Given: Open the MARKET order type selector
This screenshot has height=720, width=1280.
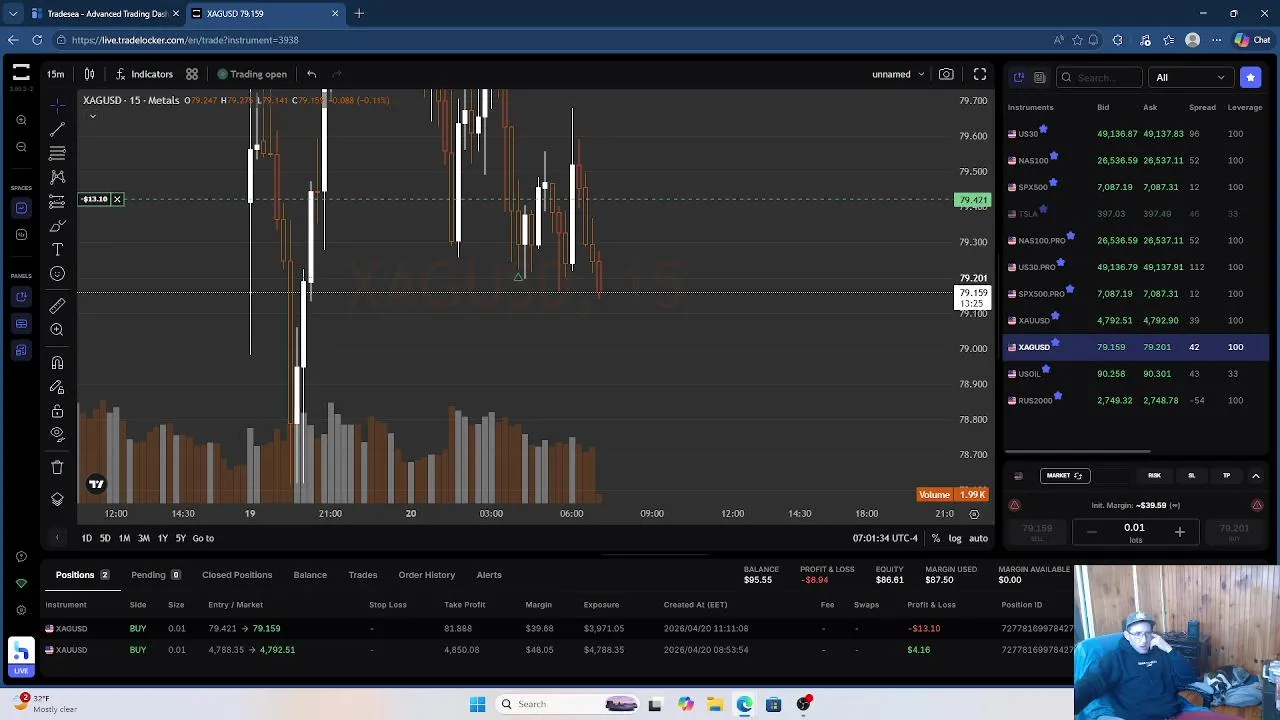Looking at the screenshot, I should point(1063,476).
